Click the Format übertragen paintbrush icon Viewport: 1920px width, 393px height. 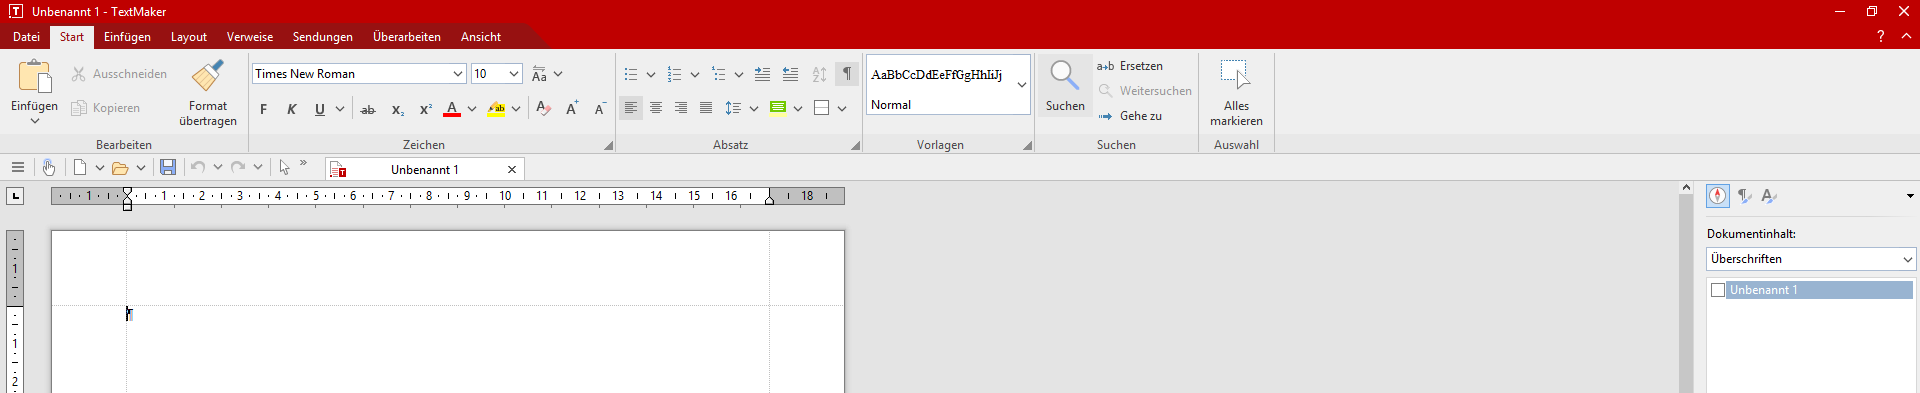(x=208, y=75)
